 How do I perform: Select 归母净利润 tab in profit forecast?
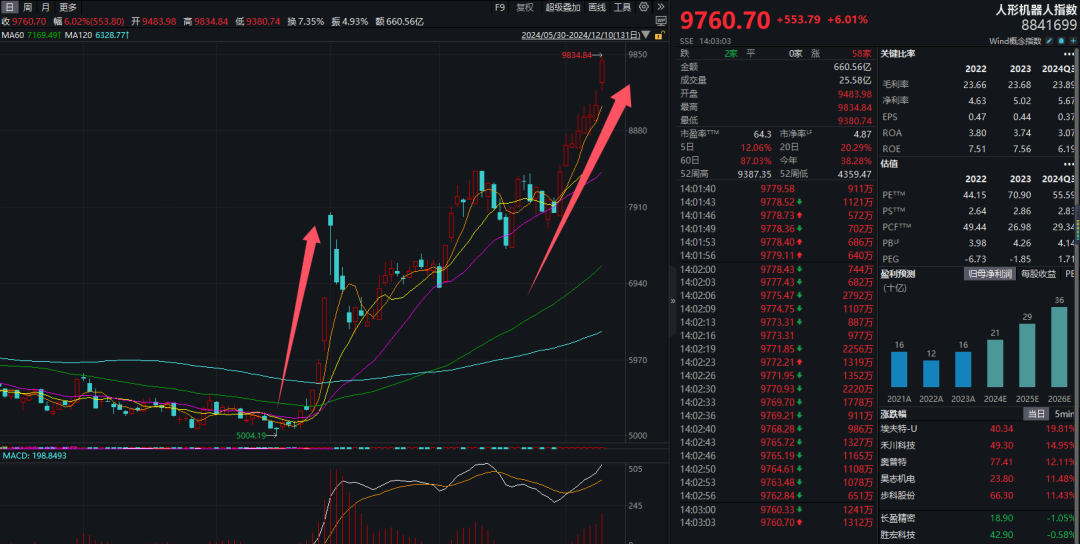[x=988, y=273]
